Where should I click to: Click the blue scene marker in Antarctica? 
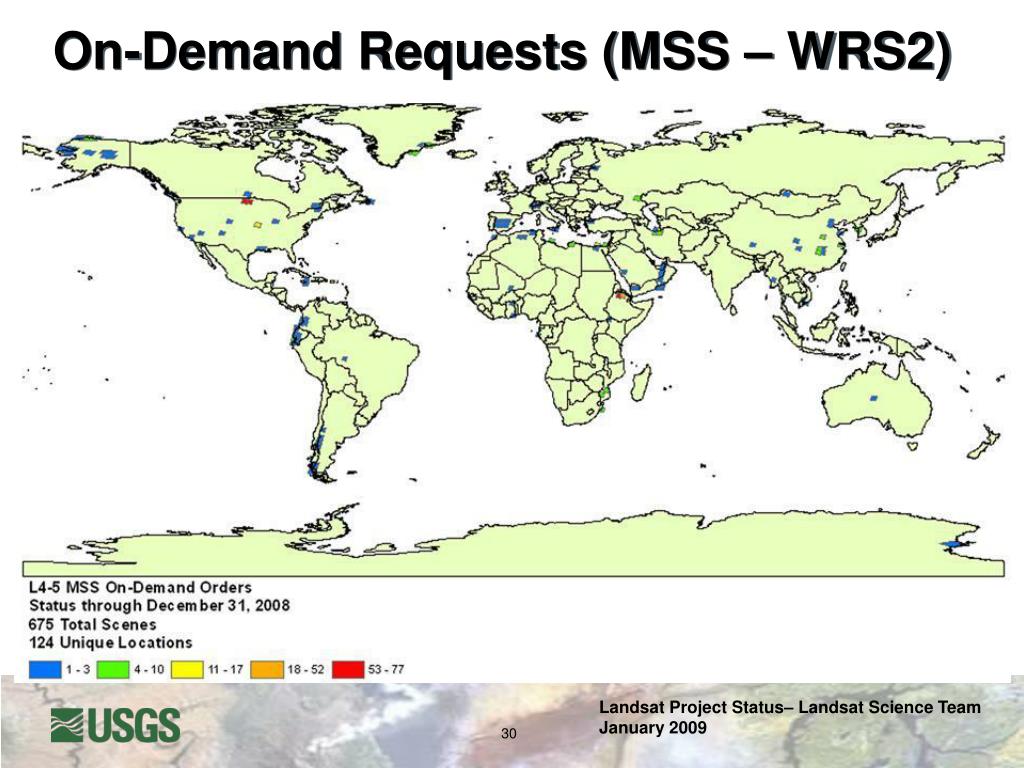pos(953,544)
